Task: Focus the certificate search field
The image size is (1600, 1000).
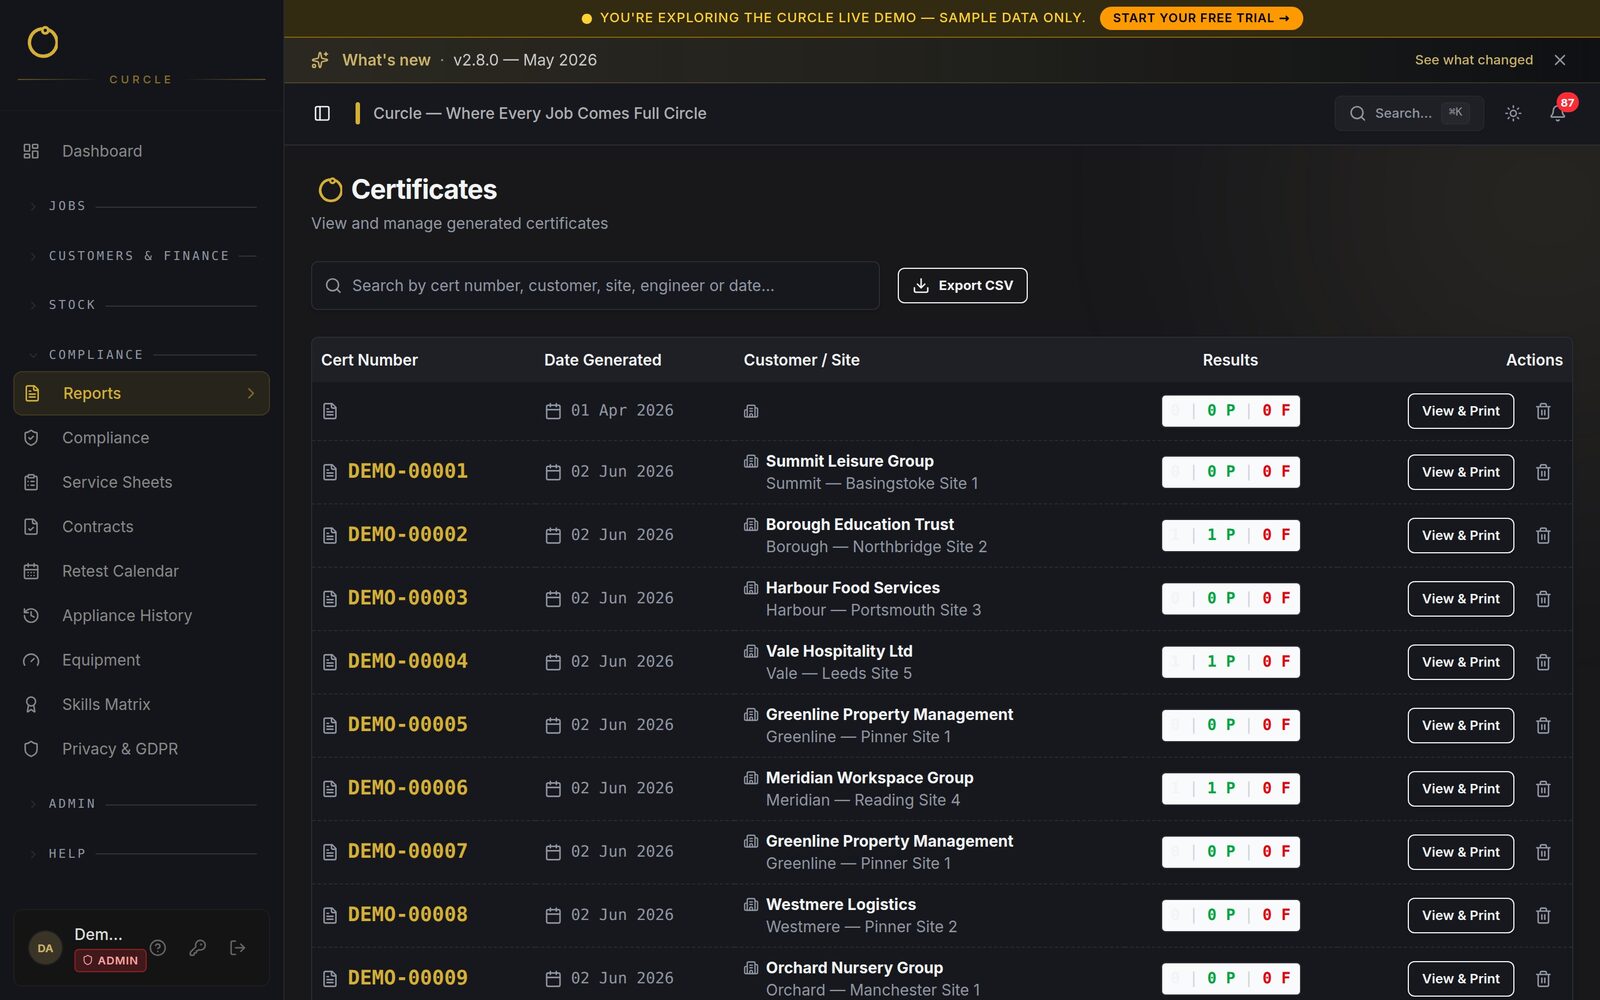Action: [x=595, y=286]
